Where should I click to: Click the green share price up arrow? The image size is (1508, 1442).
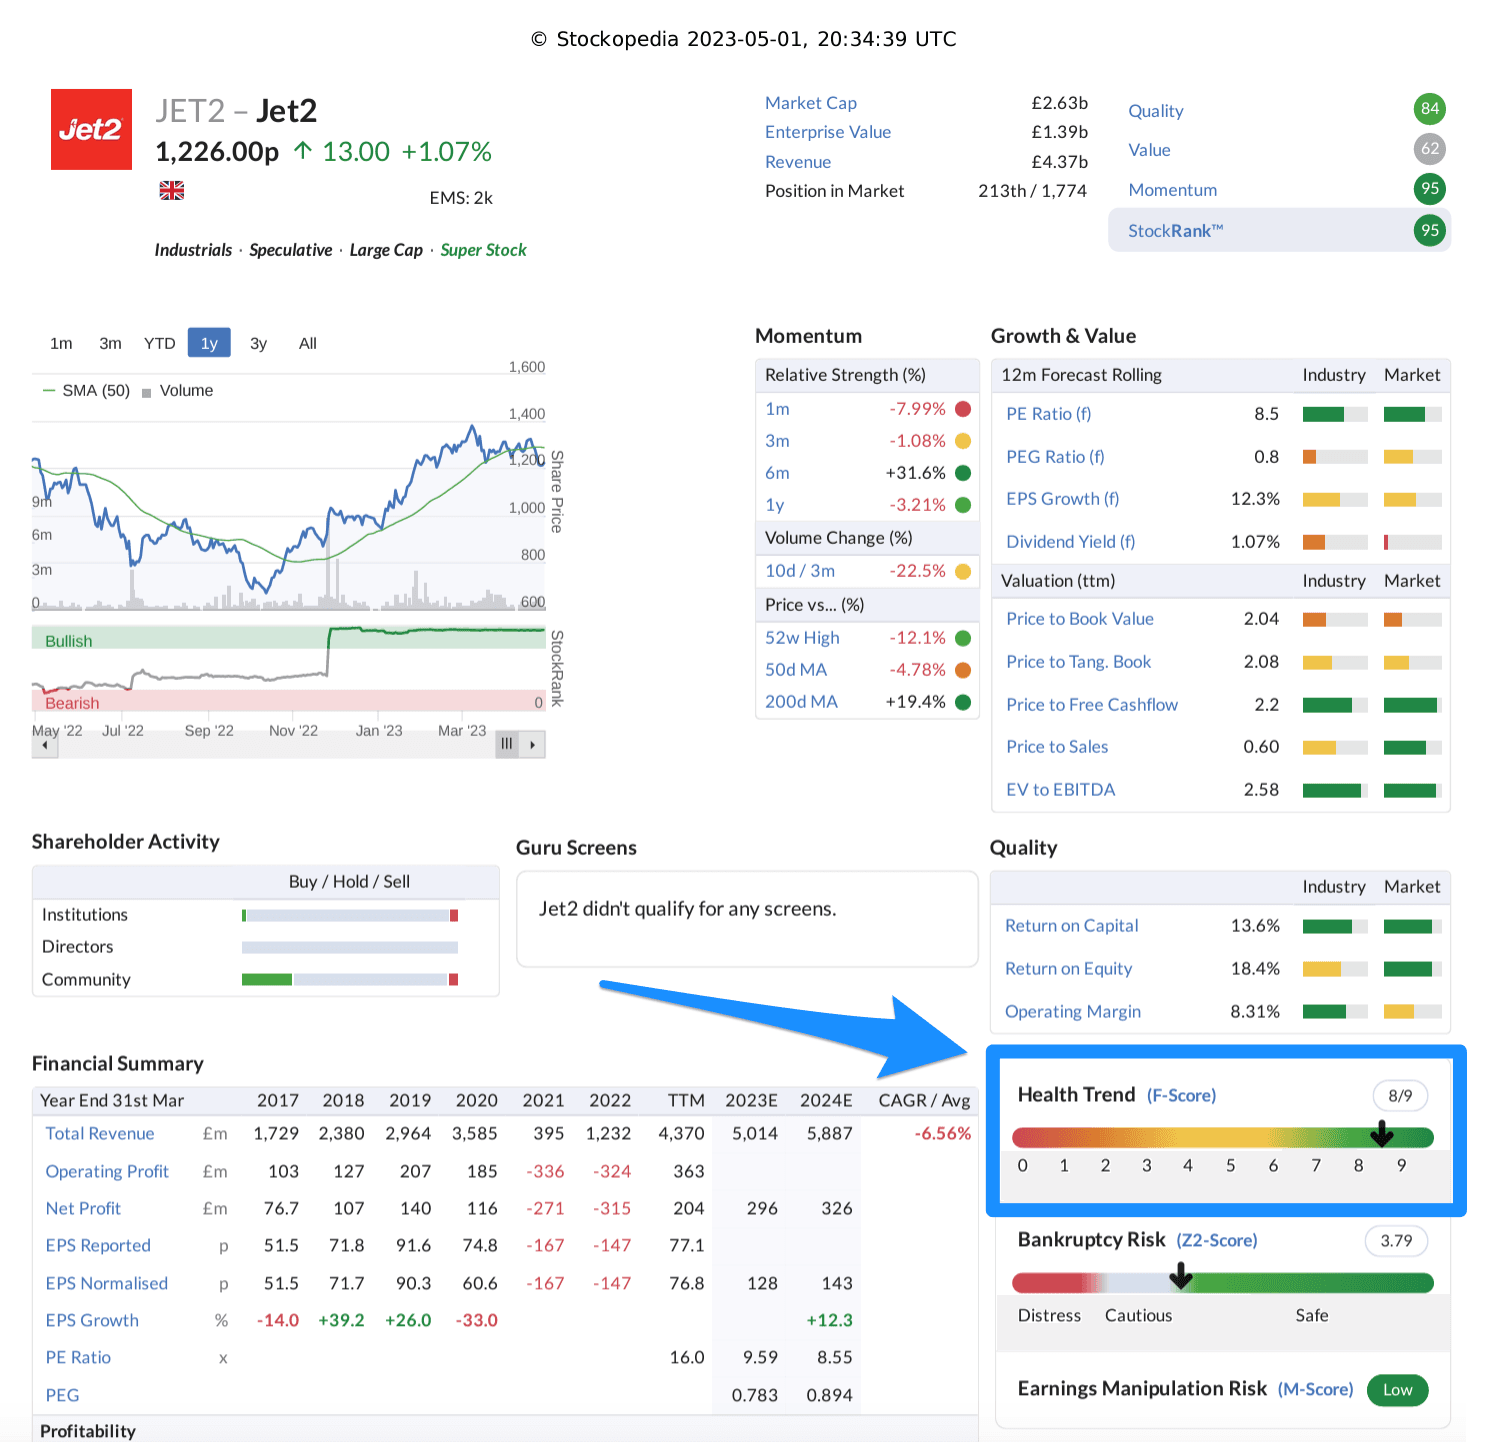tap(303, 151)
